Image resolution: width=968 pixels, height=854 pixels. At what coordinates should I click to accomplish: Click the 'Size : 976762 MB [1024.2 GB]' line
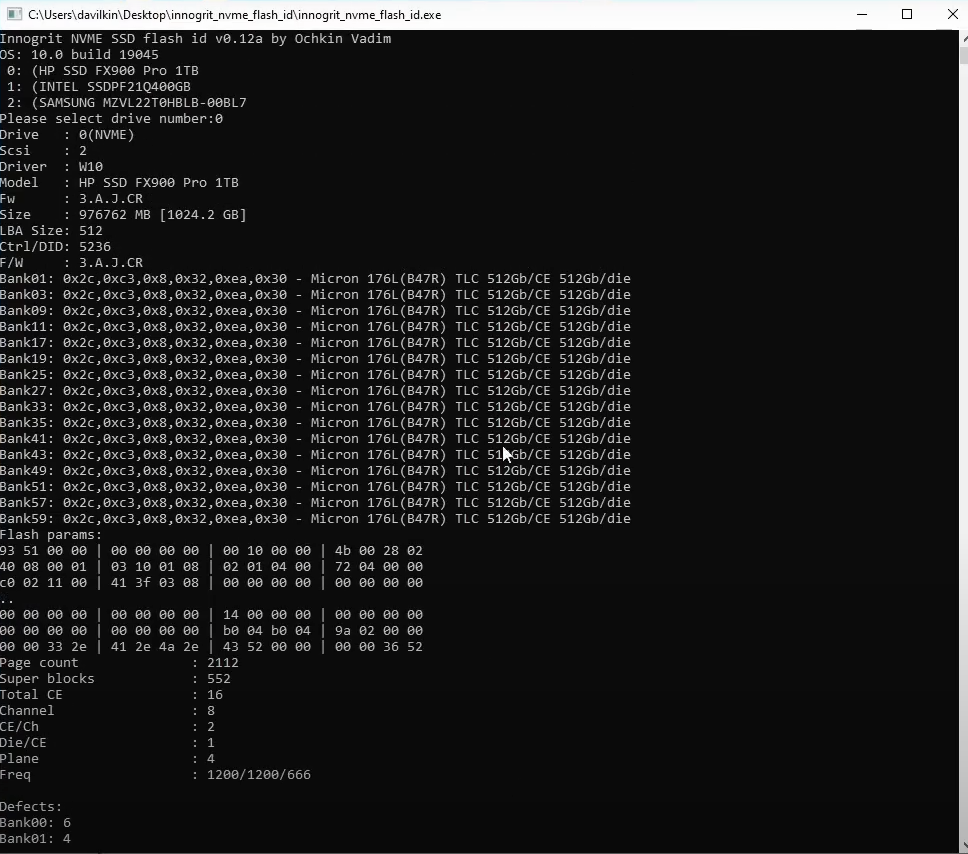(x=123, y=216)
